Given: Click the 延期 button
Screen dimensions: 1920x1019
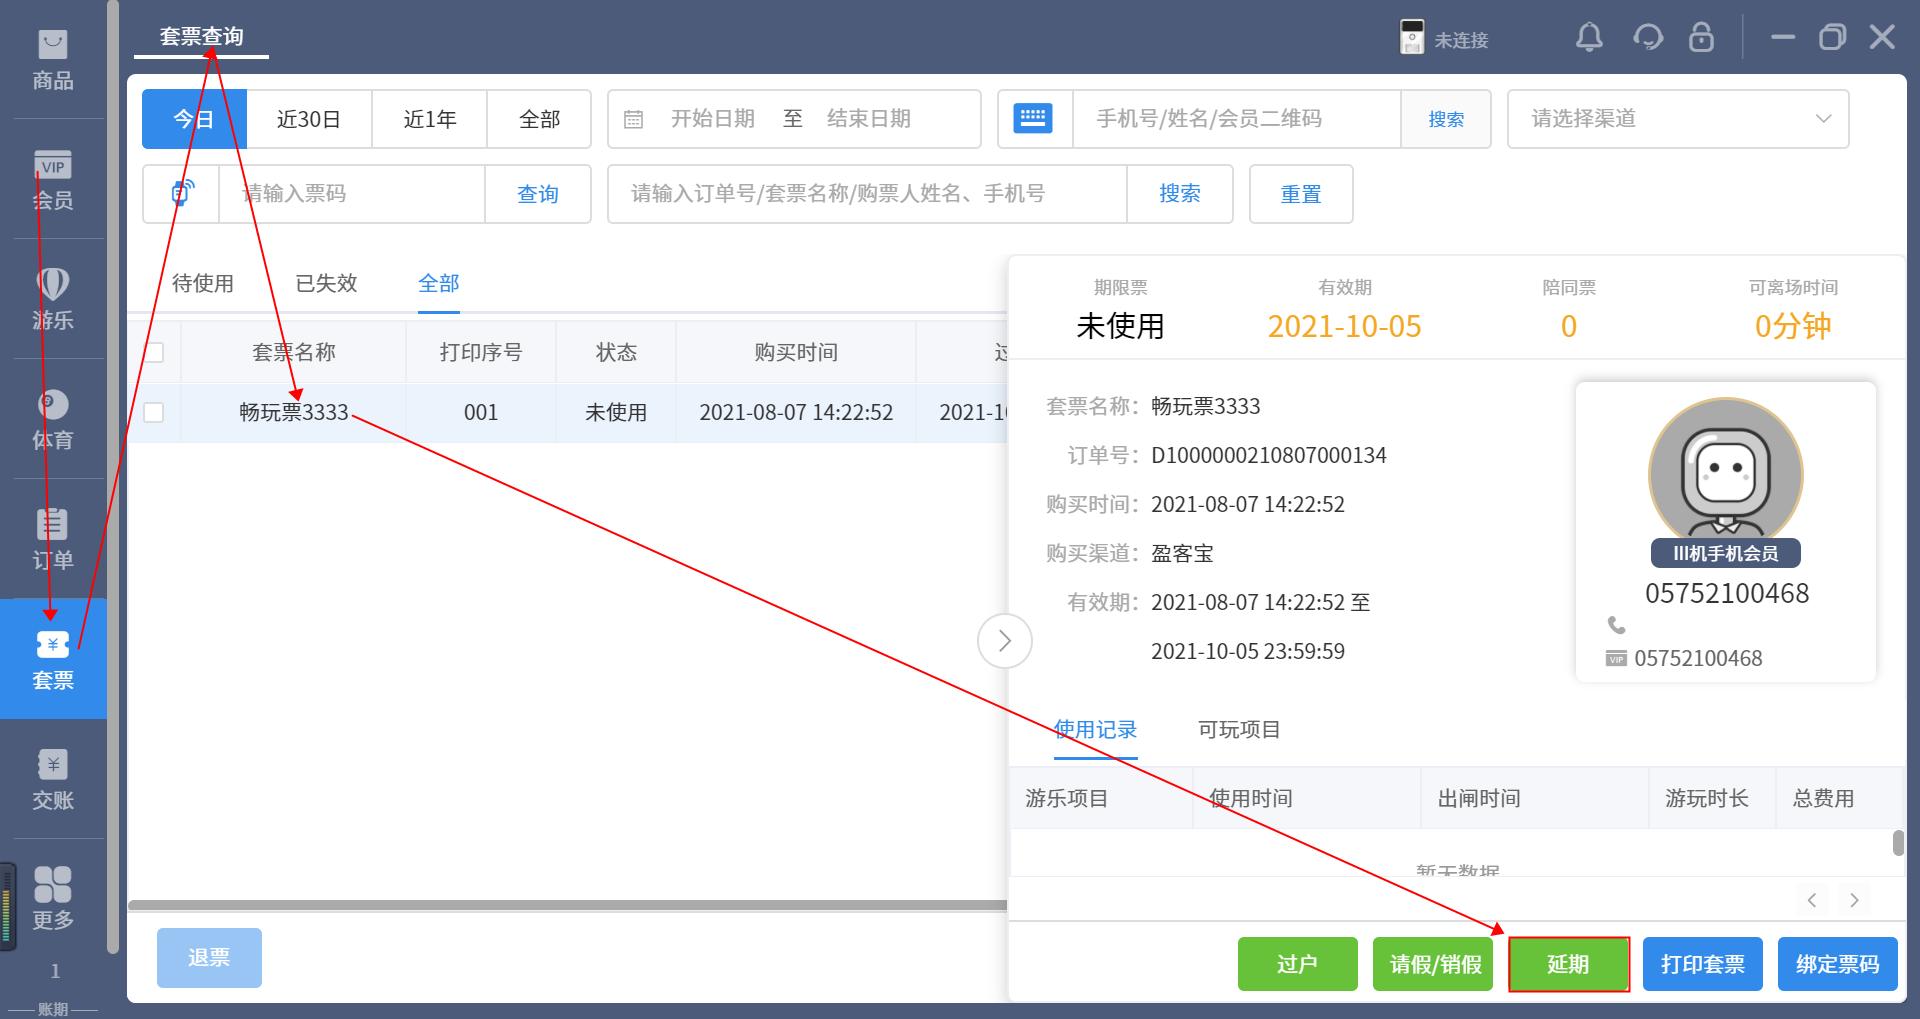Looking at the screenshot, I should [x=1568, y=964].
